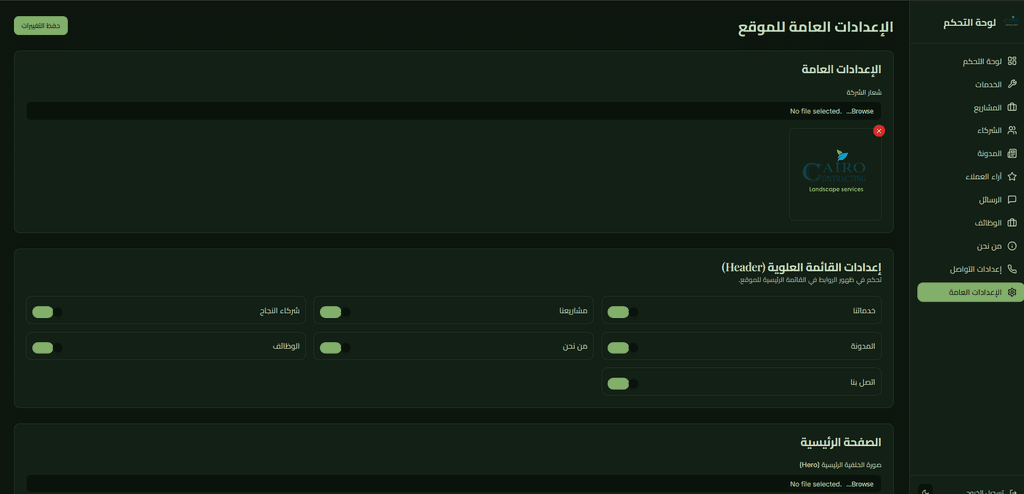Viewport: 1024px width, 494px height.
Task: Select the الصفحة الرئيسية section heading
Action: click(841, 442)
